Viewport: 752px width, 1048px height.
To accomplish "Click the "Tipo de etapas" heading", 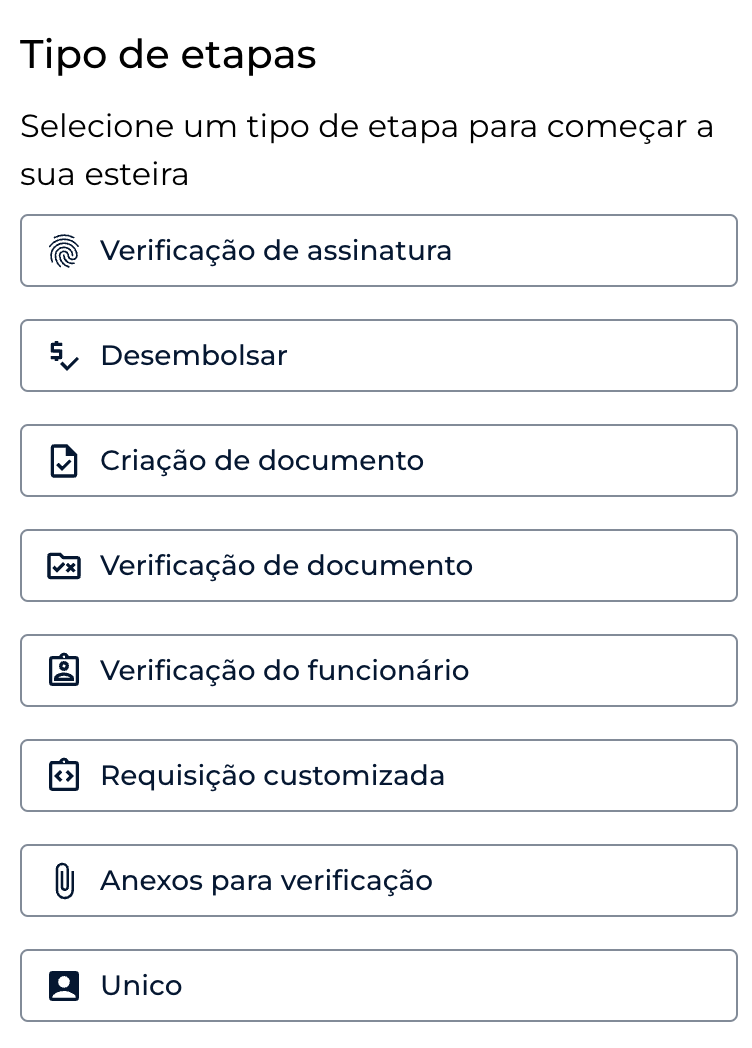I will coord(168,55).
